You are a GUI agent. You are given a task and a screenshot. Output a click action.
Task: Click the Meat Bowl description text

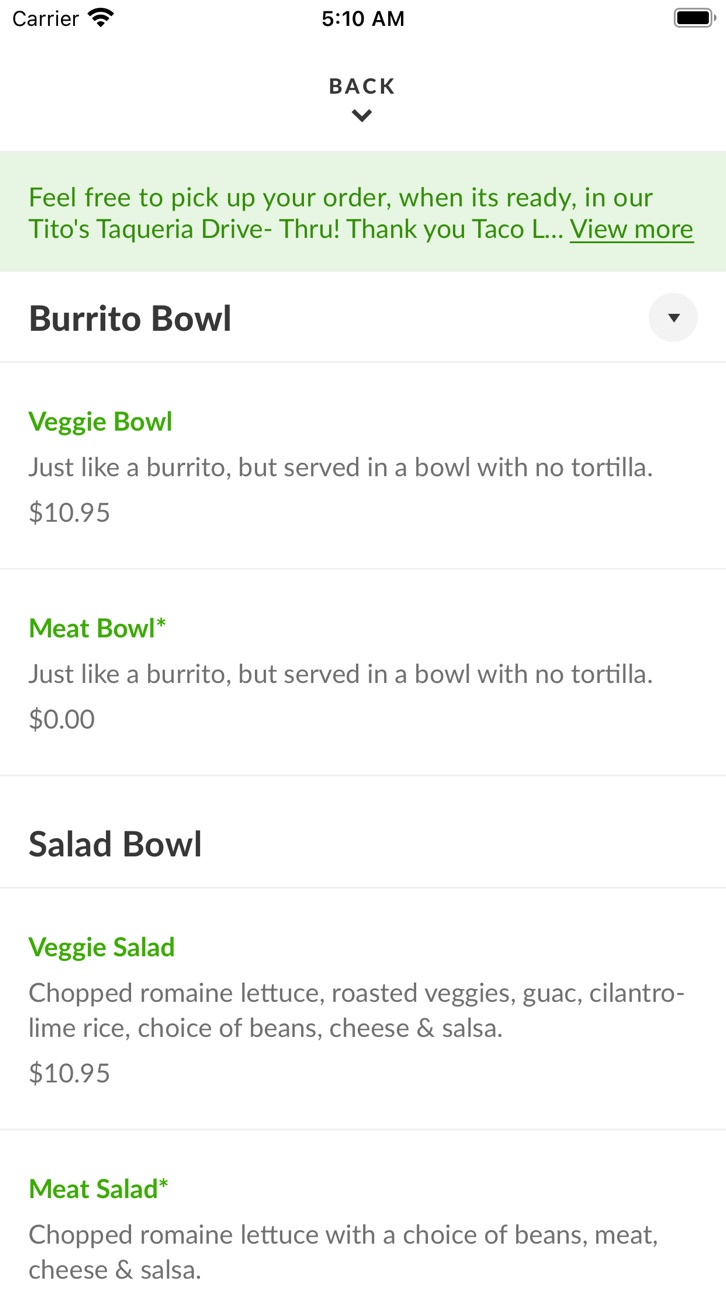340,674
